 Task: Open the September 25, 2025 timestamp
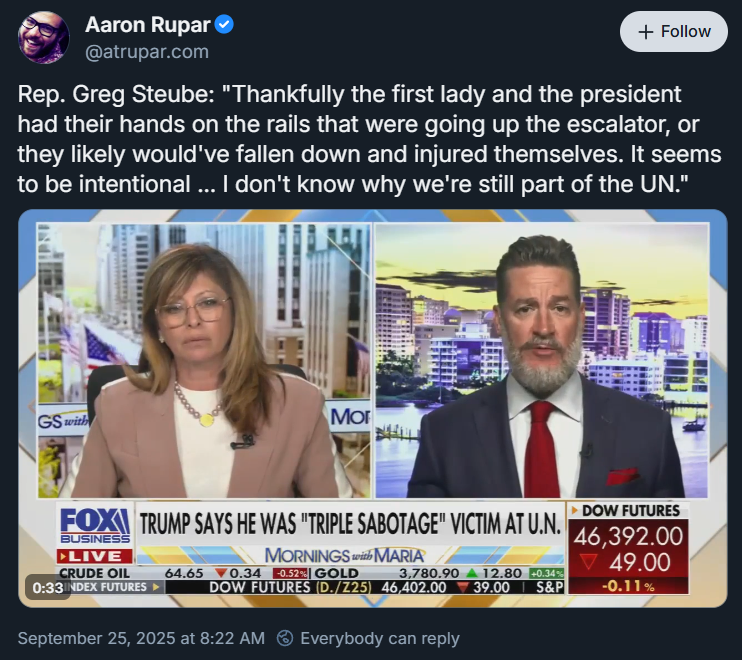point(141,638)
